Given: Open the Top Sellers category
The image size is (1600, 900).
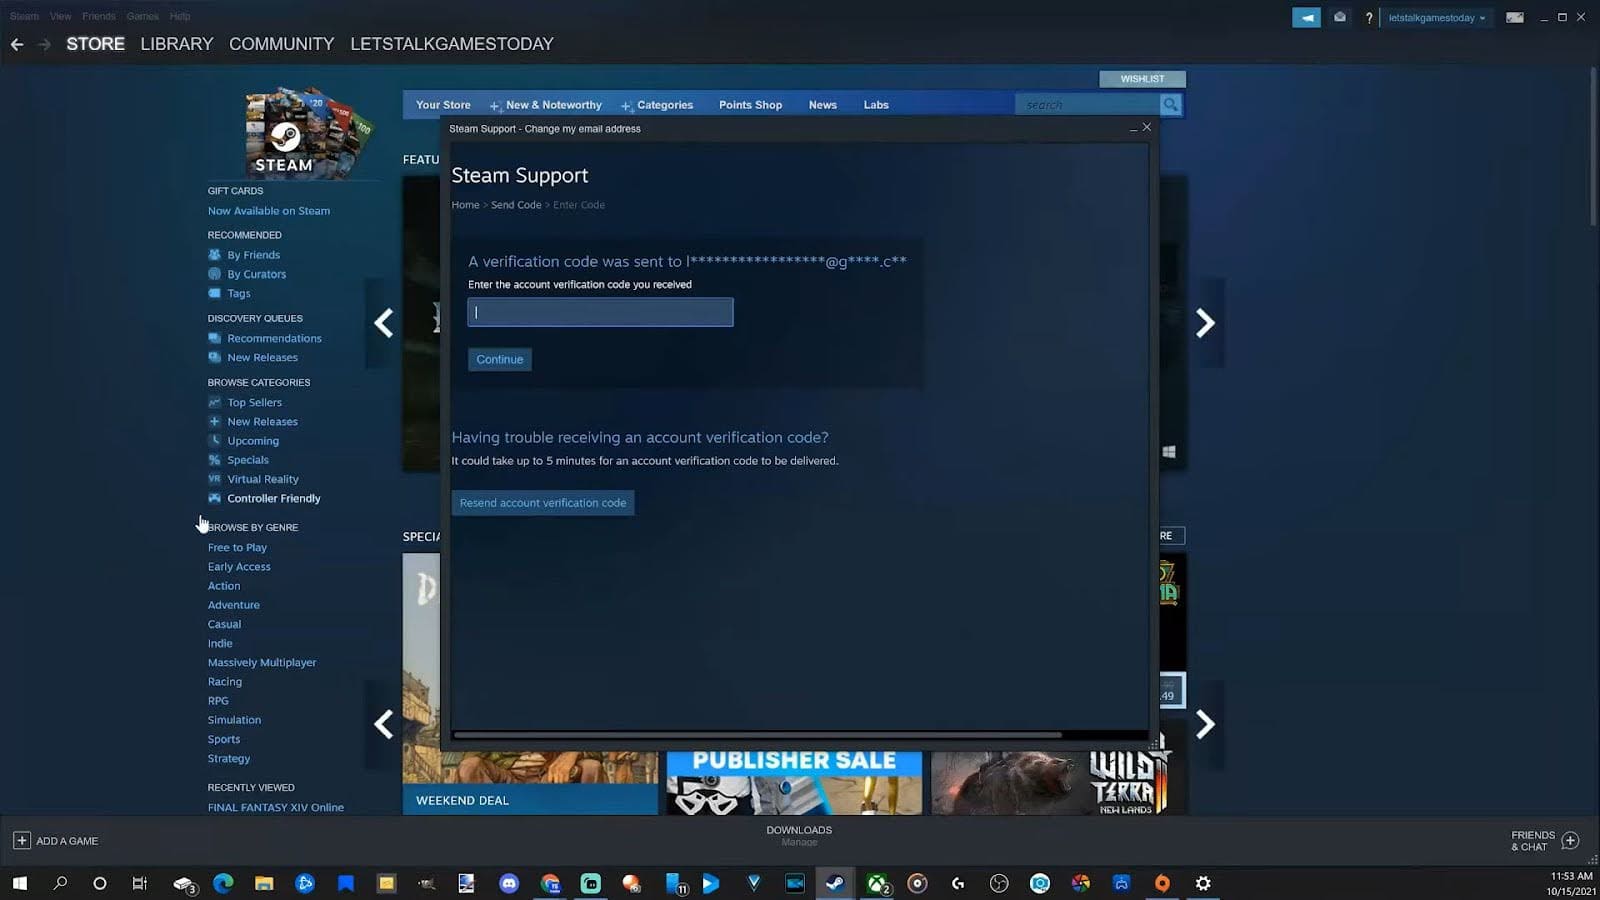Looking at the screenshot, I should tap(254, 403).
